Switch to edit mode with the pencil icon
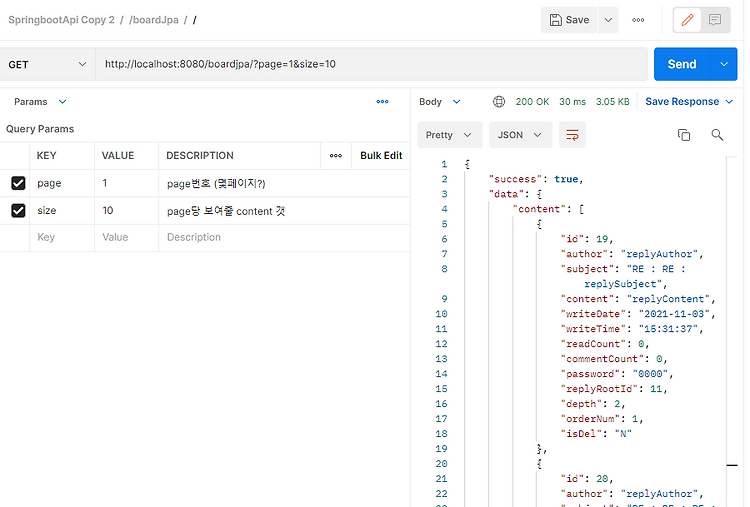This screenshot has width=750, height=507. pyautogui.click(x=687, y=20)
